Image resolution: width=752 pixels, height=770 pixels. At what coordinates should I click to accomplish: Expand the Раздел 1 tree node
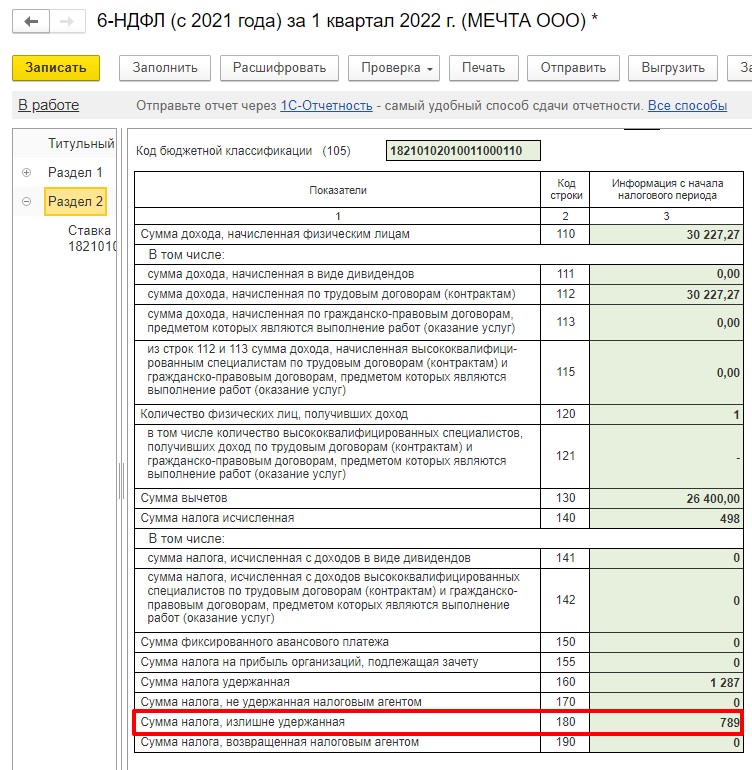point(27,172)
